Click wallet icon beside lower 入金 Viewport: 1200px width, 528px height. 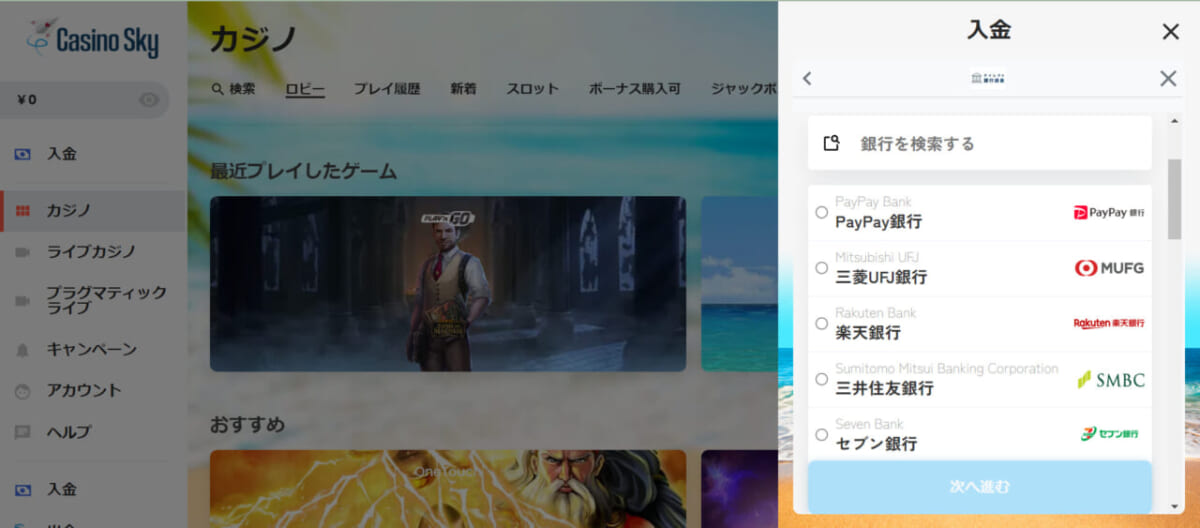(x=22, y=489)
